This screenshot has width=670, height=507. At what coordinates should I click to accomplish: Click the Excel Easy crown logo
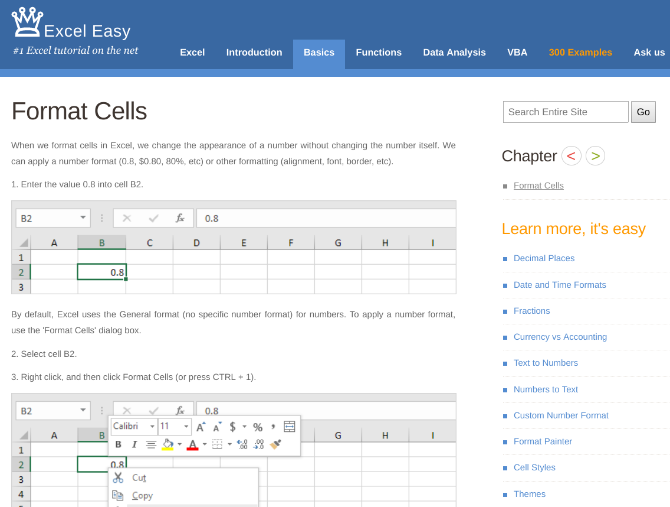[x=26, y=22]
